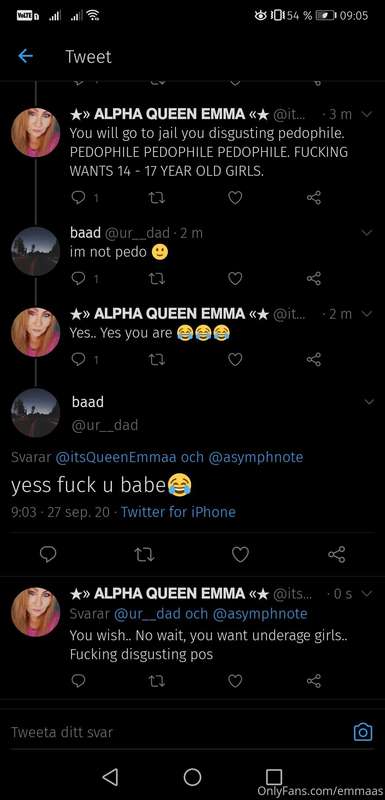Open @itsQueenEmmaa mention link
385x800 pixels.
pos(115,457)
